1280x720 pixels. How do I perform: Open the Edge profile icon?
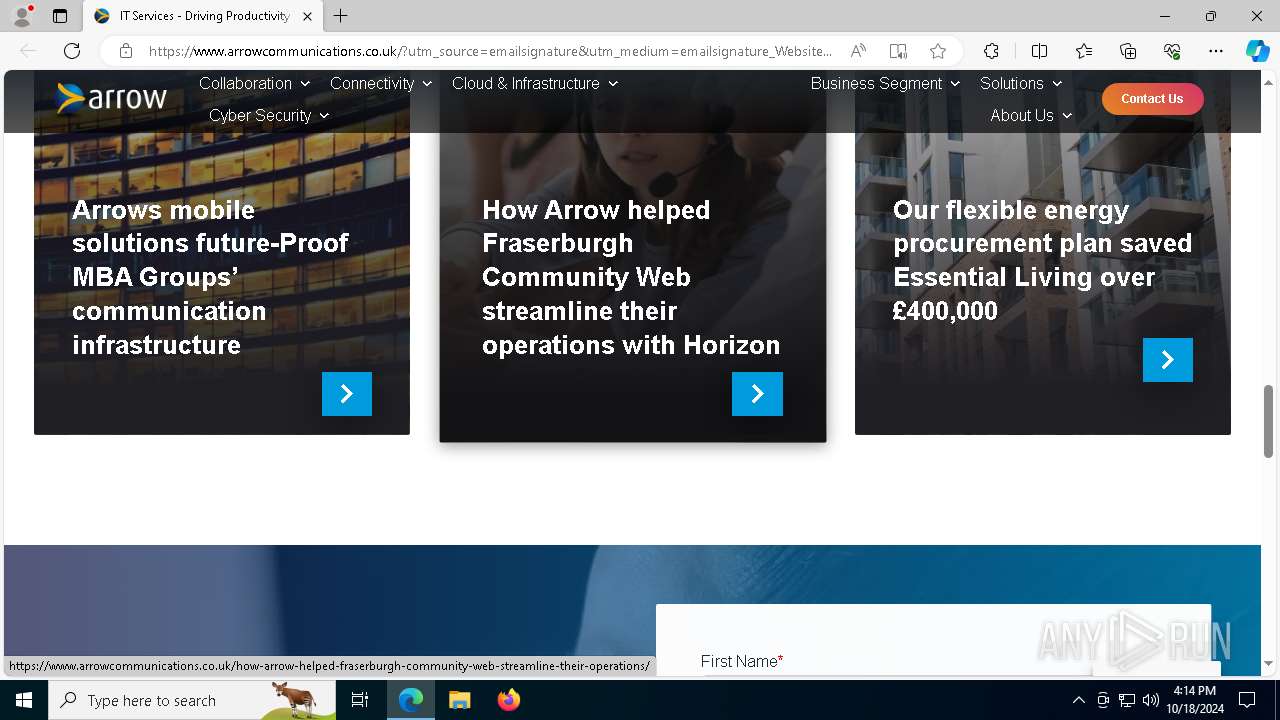point(21,16)
